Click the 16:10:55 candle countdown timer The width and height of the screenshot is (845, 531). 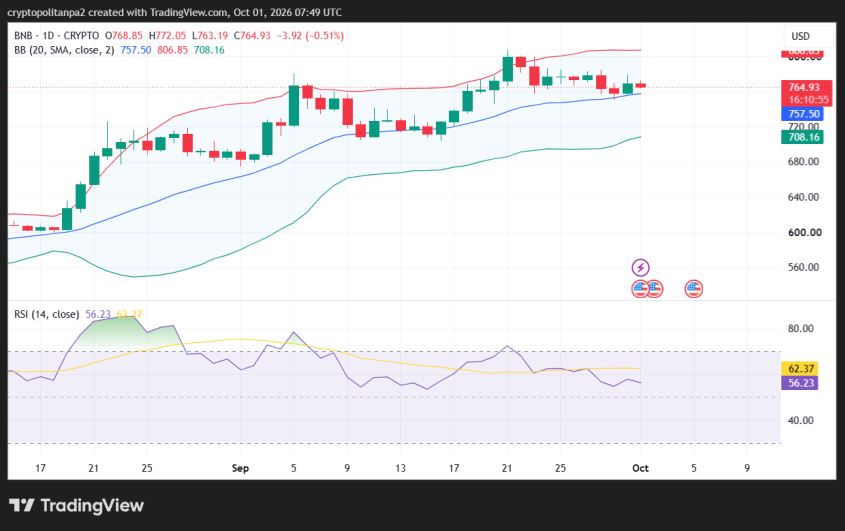click(808, 100)
